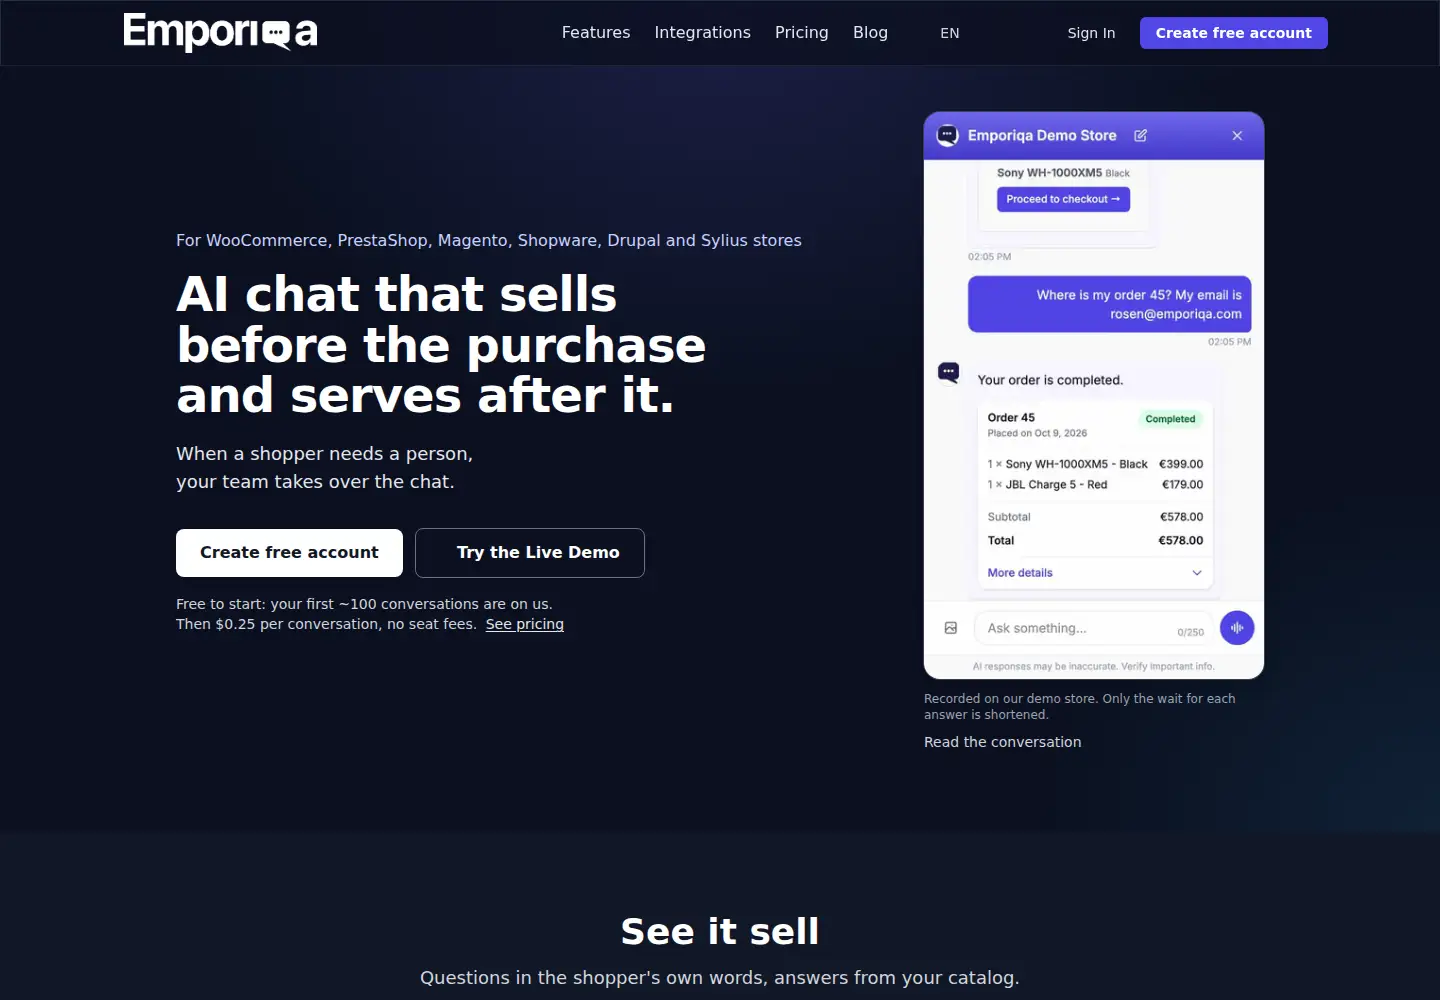Click the header Create free account button
Viewport: 1440px width, 1000px height.
pos(1233,33)
